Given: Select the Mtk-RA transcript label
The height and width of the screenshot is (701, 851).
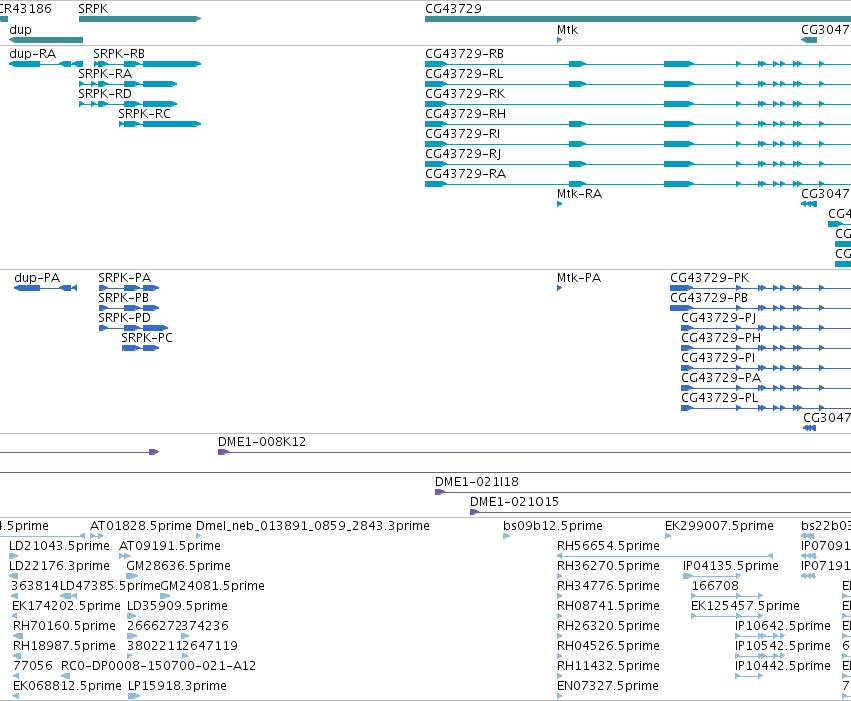Looking at the screenshot, I should [579, 194].
